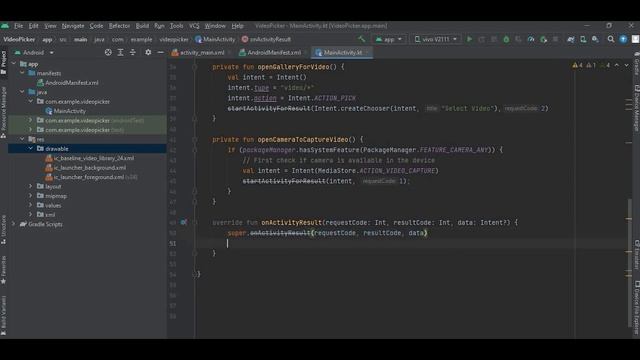
Task: Collapse the app module node
Action: 14,64
